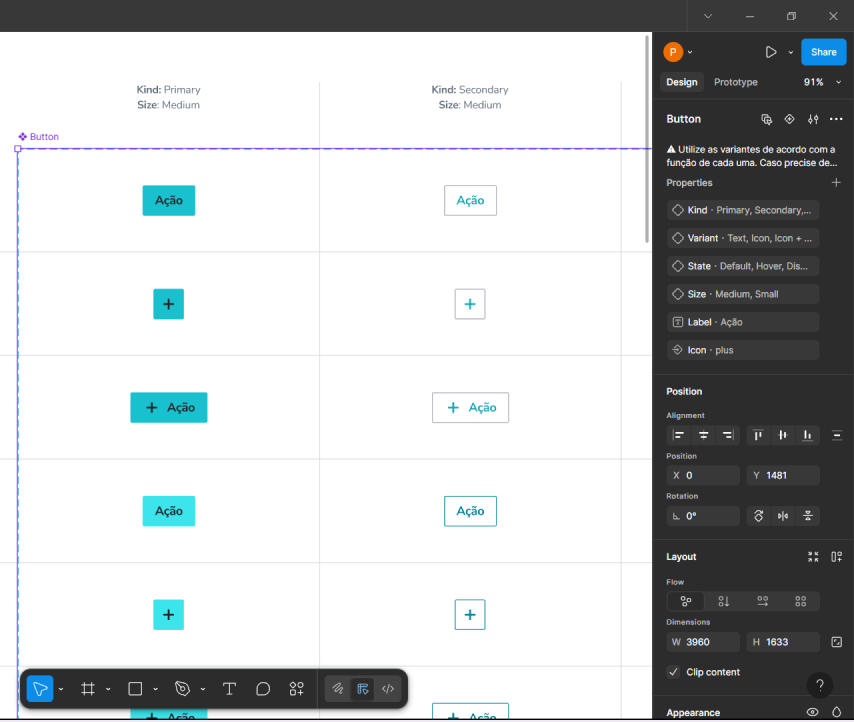854x722 pixels.
Task: Click the help question mark button
Action: coord(819,685)
